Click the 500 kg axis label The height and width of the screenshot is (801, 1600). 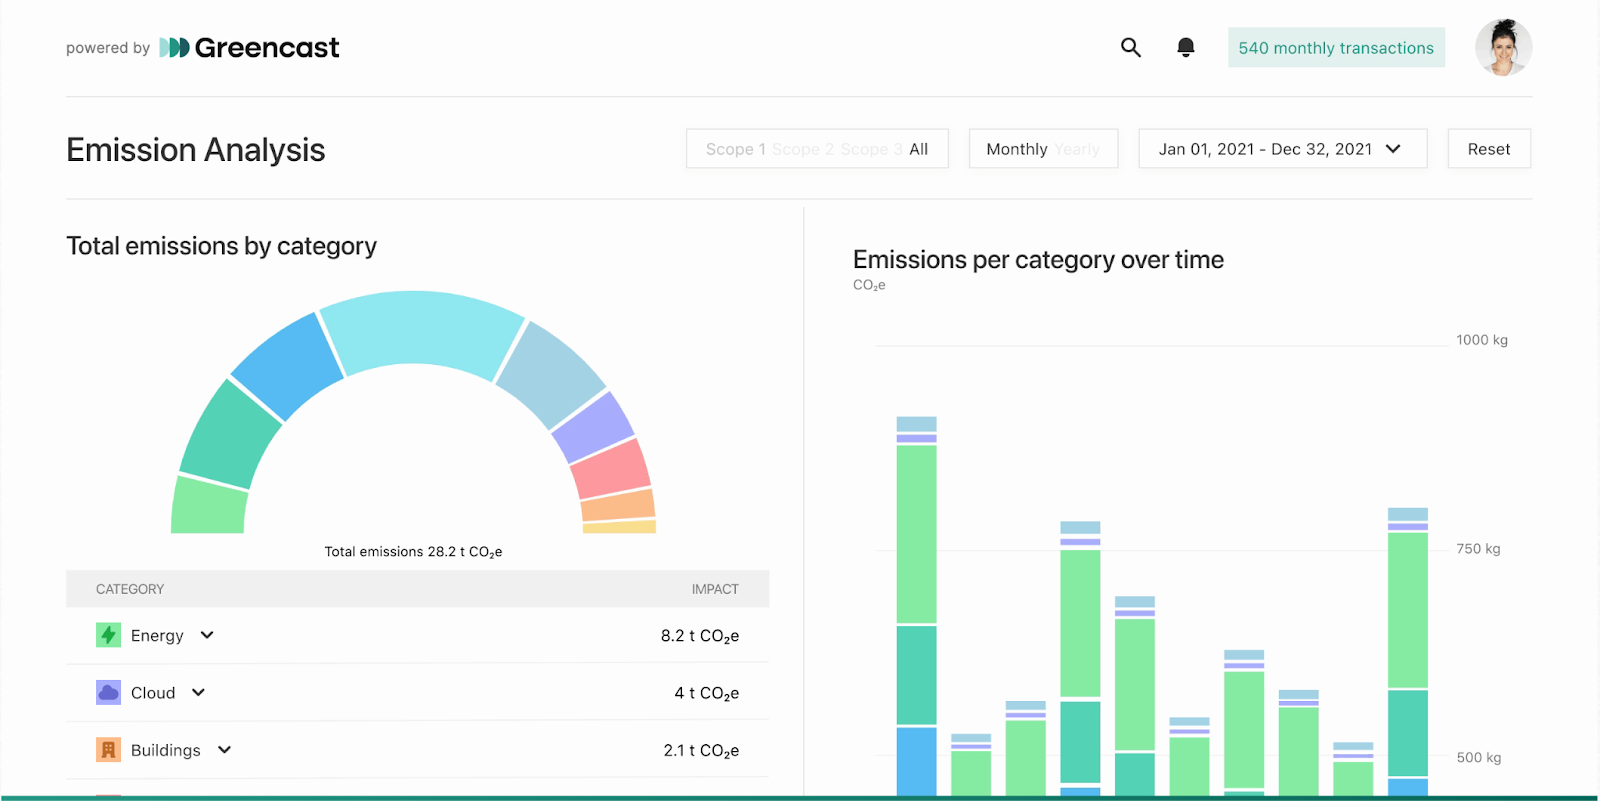(x=1478, y=758)
